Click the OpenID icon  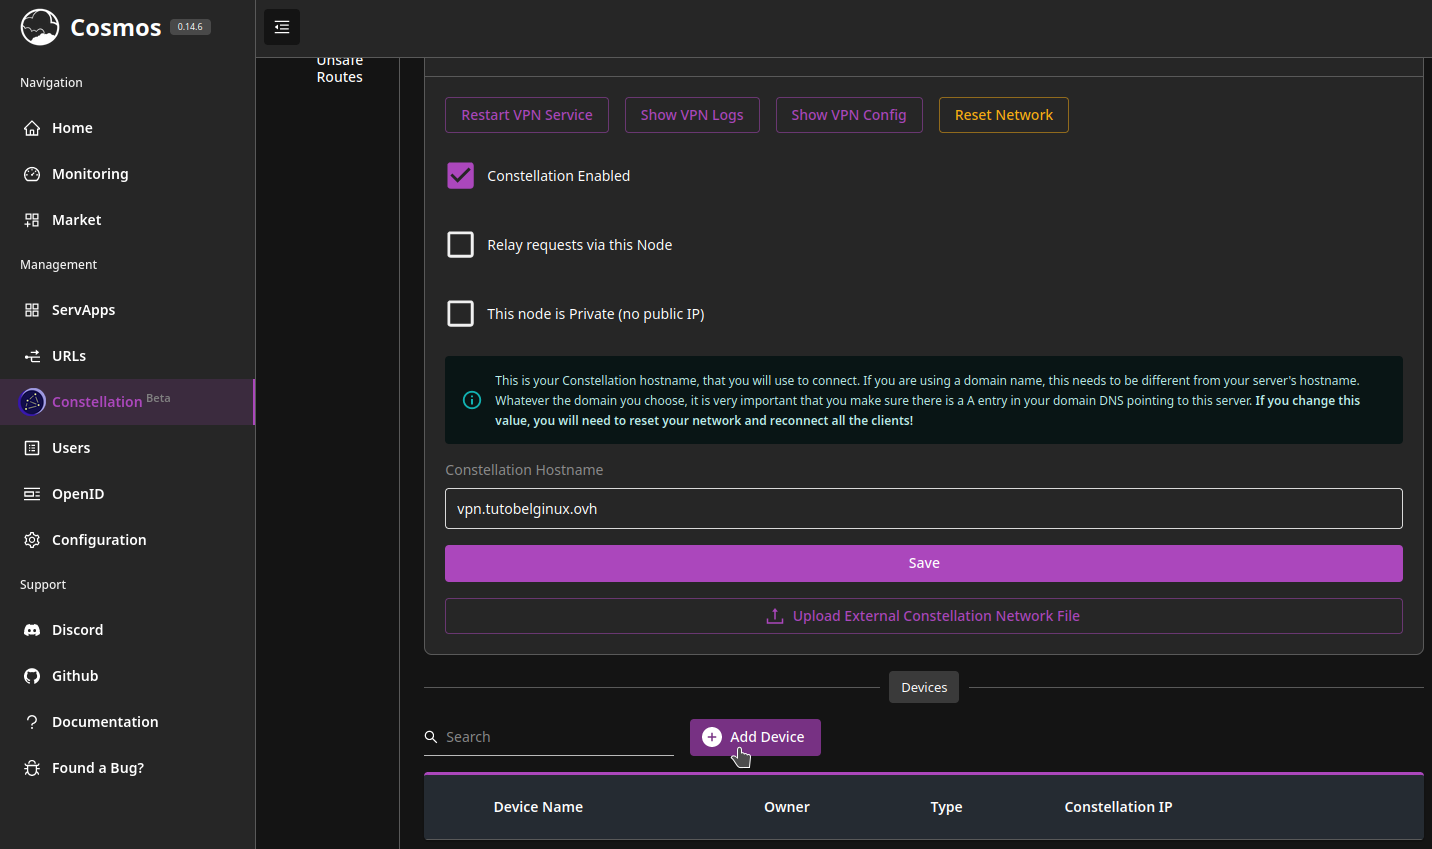(x=32, y=494)
